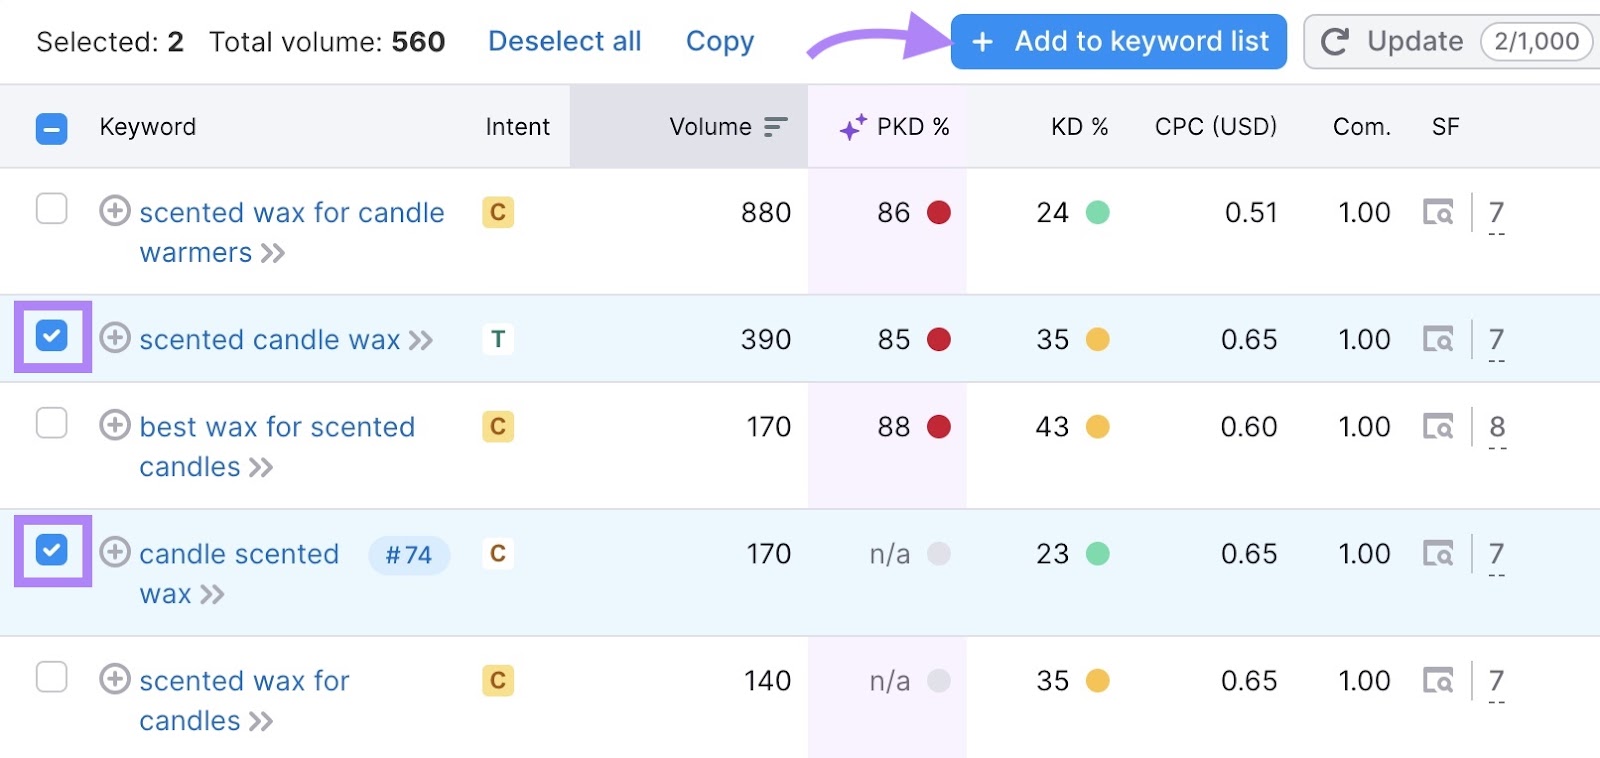Sort table by Keyword column header
Screen dimensions: 1600x758
[148, 127]
